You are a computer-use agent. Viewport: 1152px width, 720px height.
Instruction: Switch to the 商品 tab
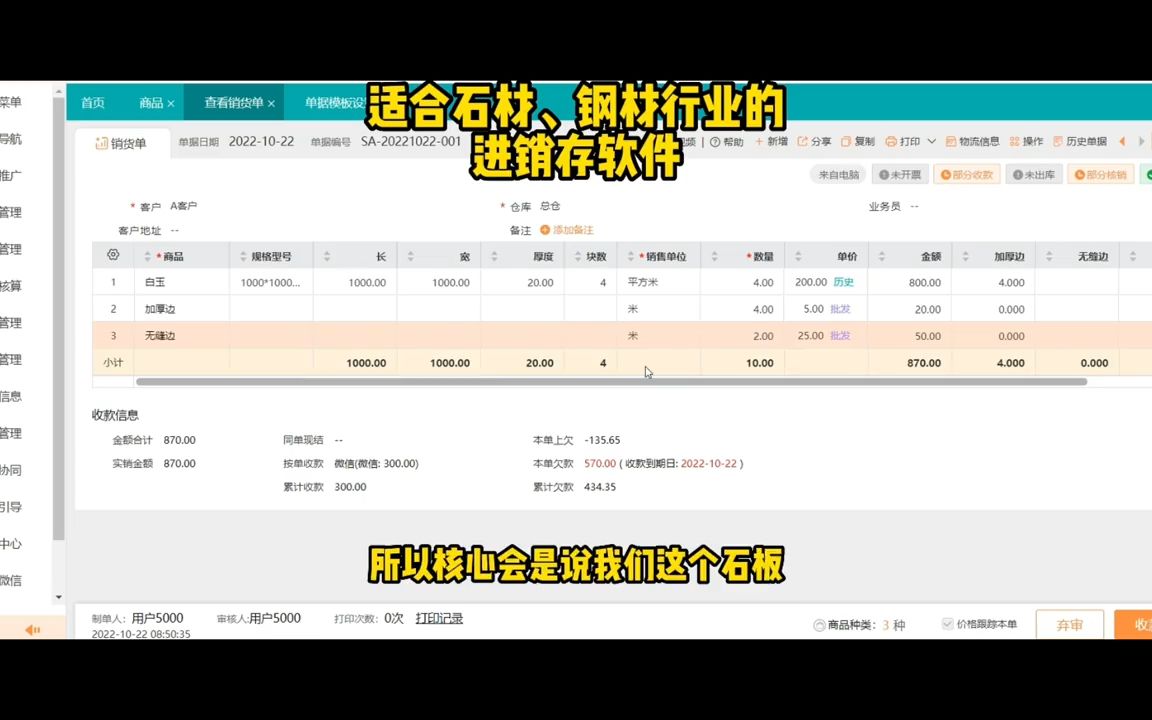click(x=151, y=102)
